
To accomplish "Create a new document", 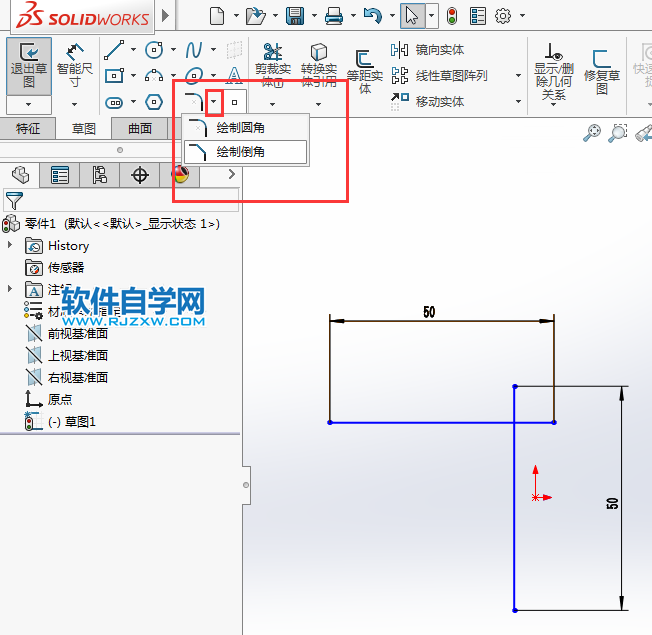I will tap(217, 16).
